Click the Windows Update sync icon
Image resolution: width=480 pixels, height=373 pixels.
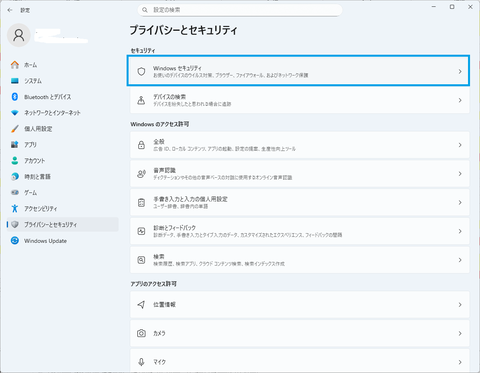[x=15, y=241]
